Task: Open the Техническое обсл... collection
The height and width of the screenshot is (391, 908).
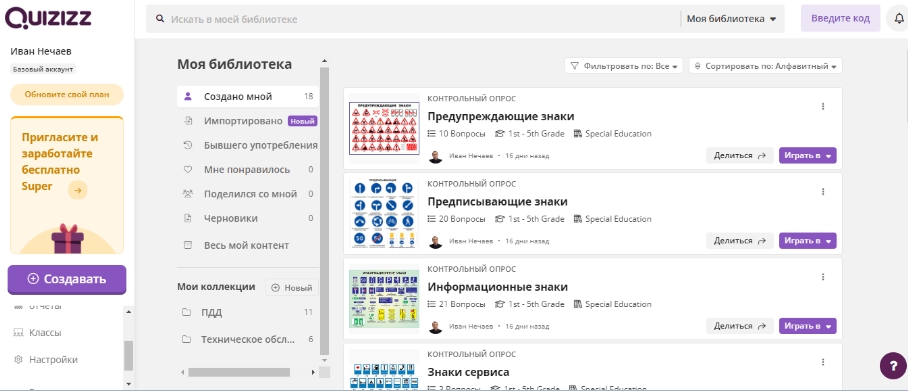Action: pyautogui.click(x=248, y=339)
